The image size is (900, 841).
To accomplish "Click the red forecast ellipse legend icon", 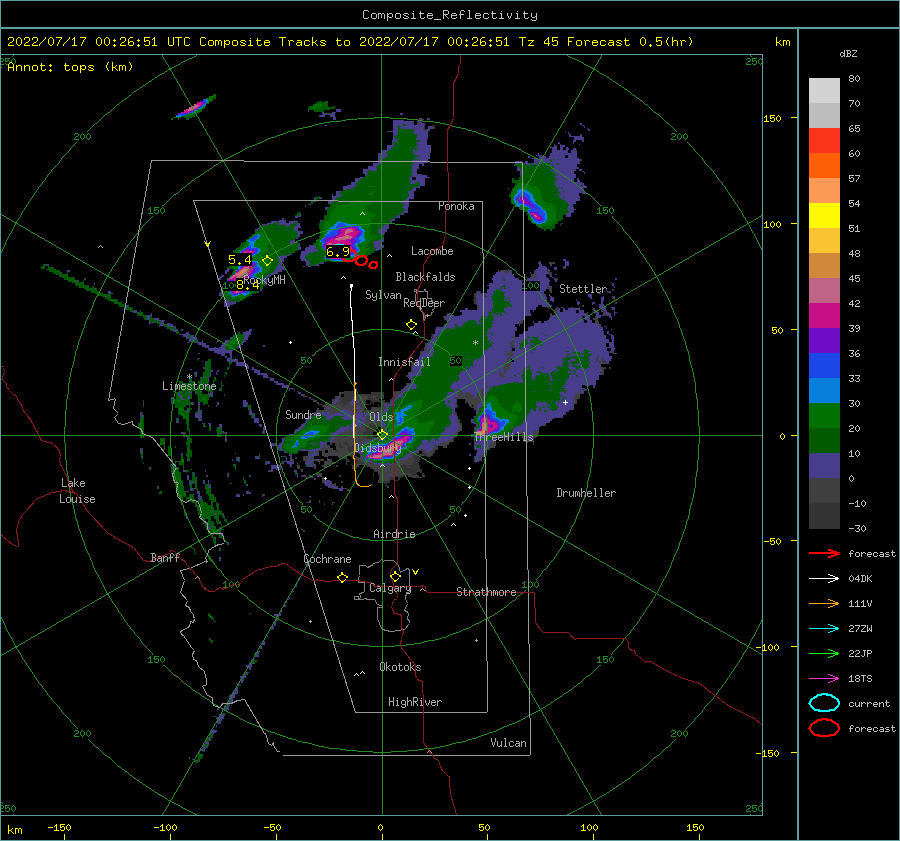I will pos(824,728).
